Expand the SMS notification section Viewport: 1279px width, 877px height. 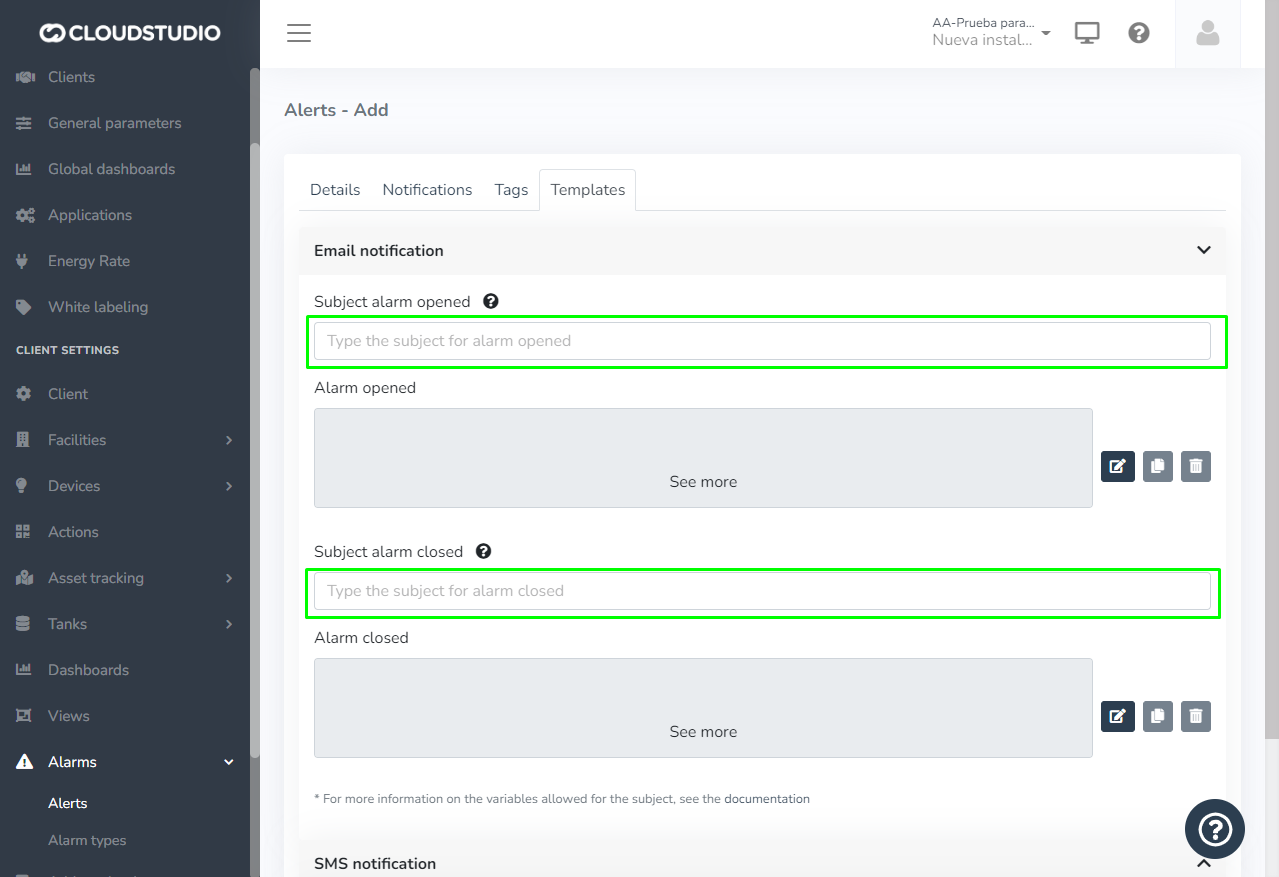coord(1203,863)
